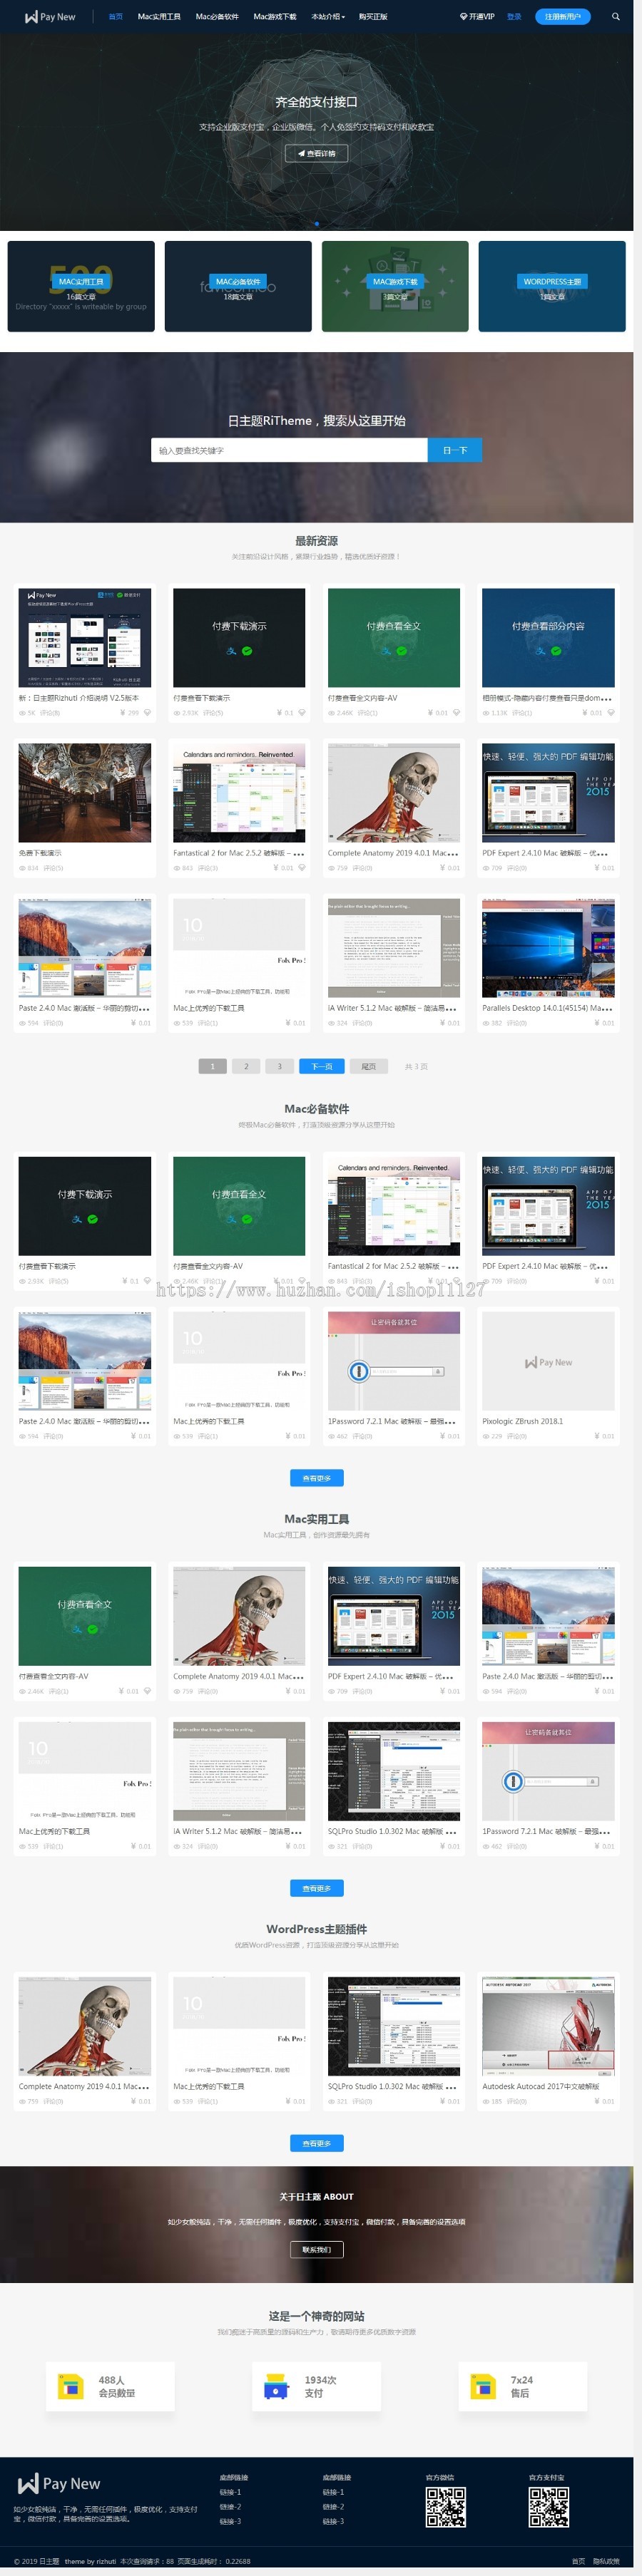Click the Pay New logo in header
Viewport: 642px width, 2576px height.
pos(50,17)
